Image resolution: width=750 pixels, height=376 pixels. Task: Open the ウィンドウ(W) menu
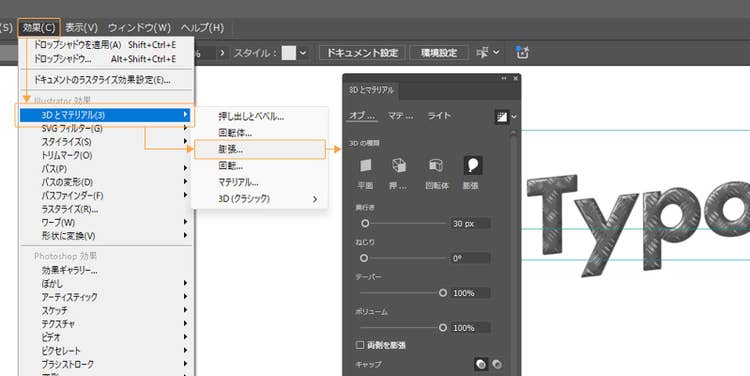[139, 28]
